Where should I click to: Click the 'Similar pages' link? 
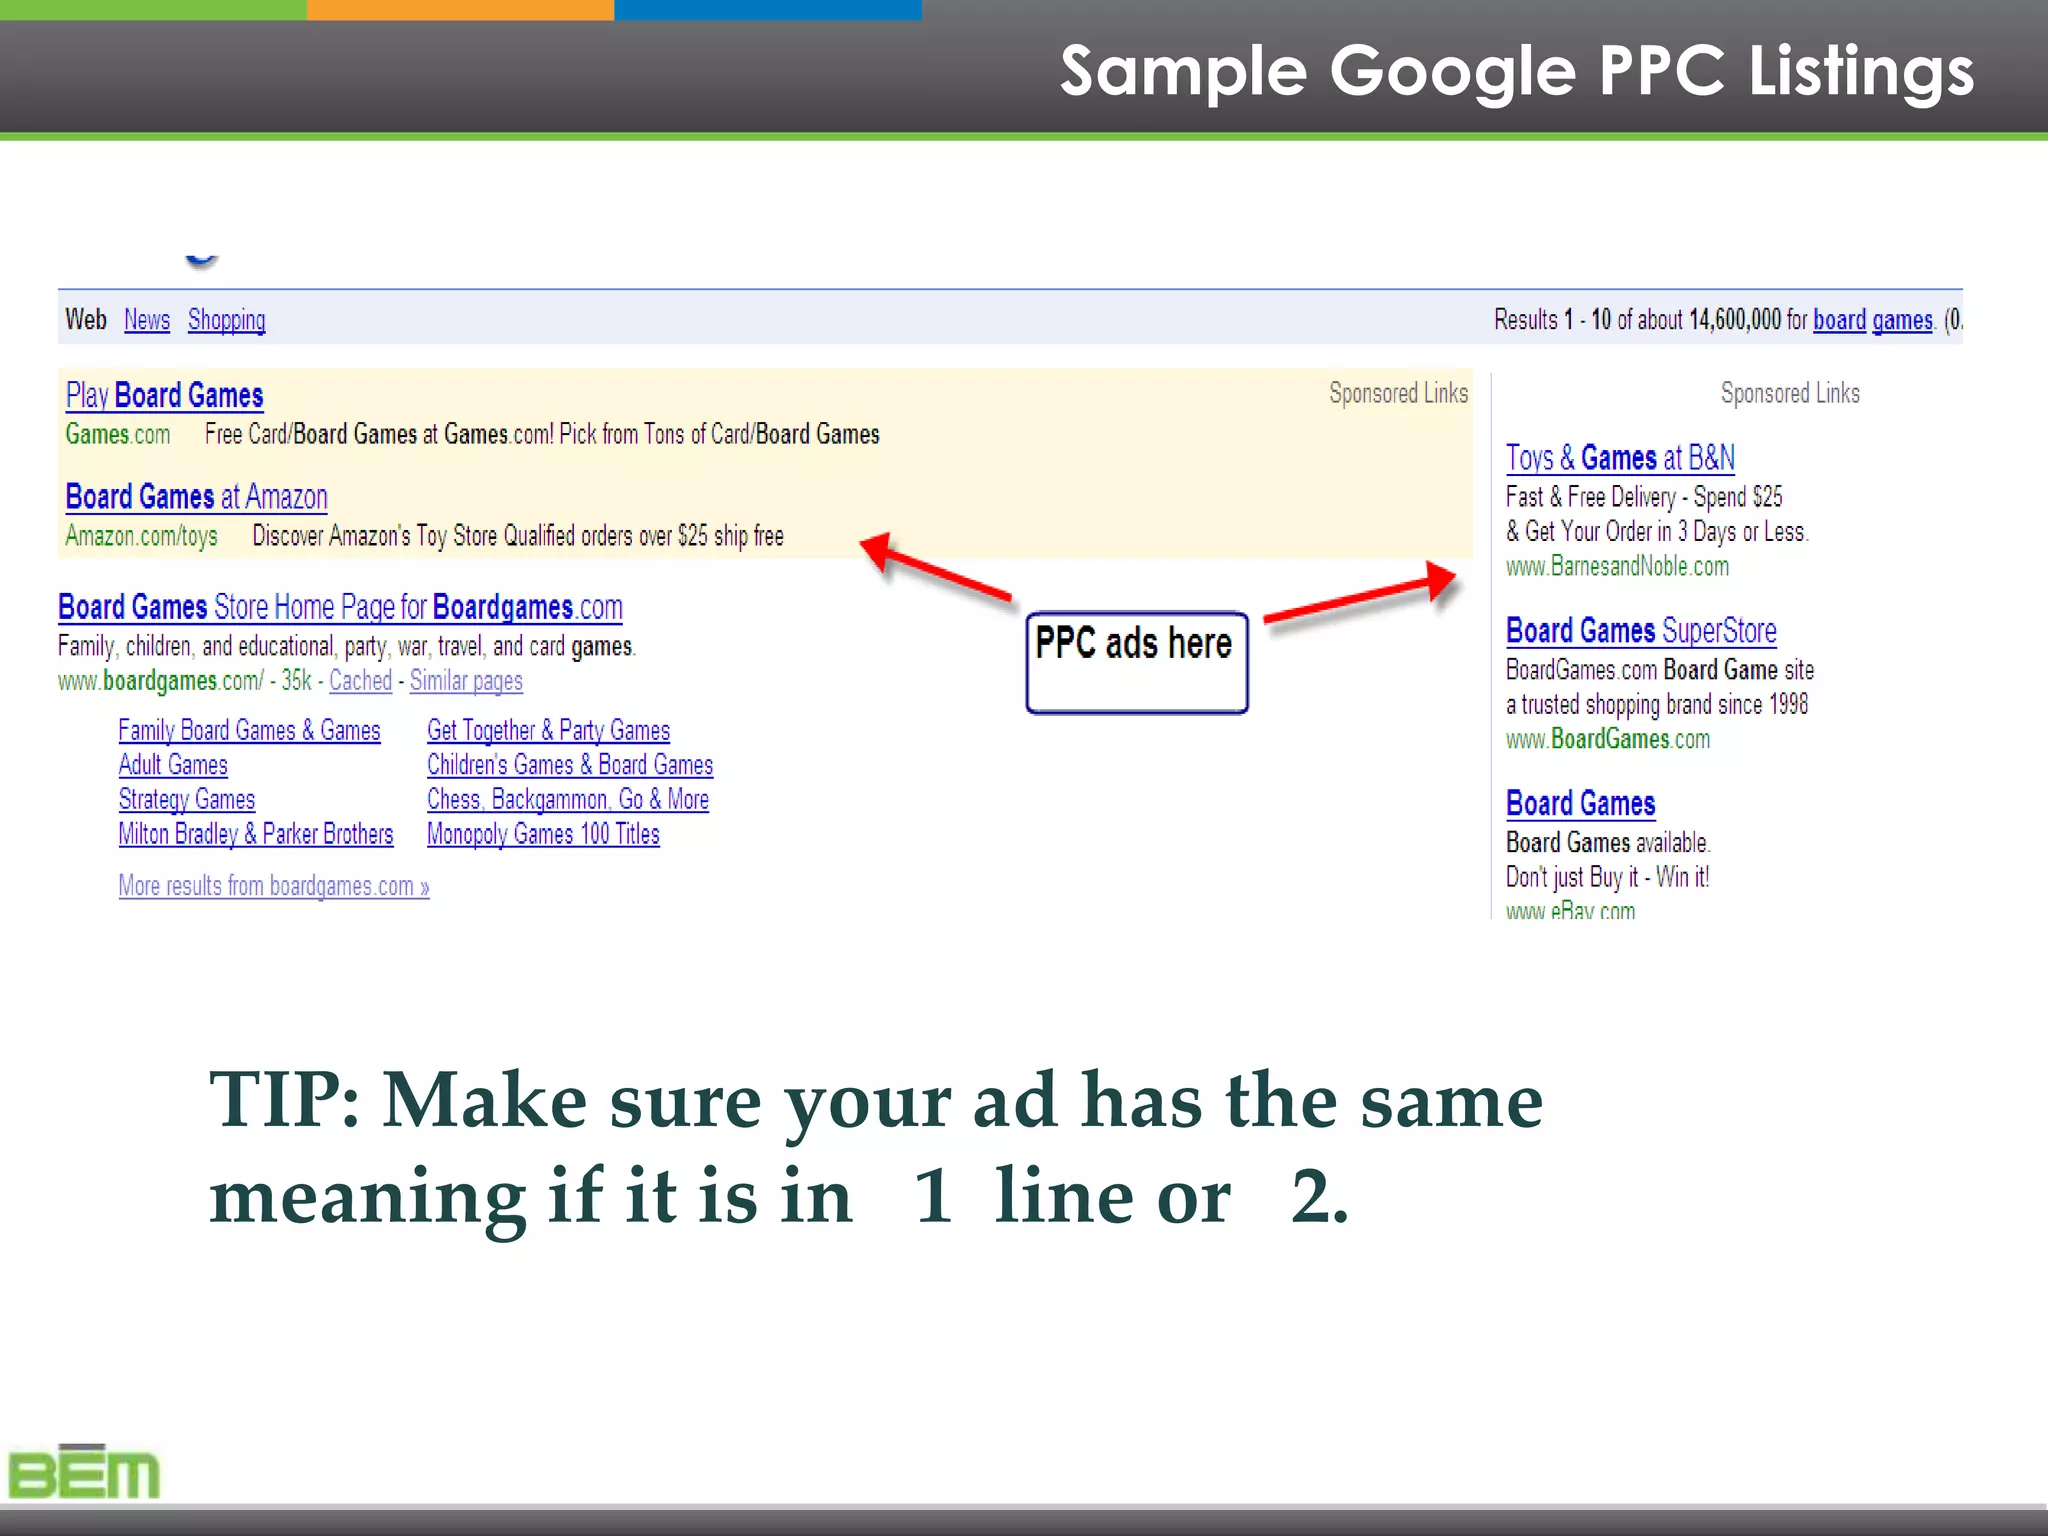point(466,681)
